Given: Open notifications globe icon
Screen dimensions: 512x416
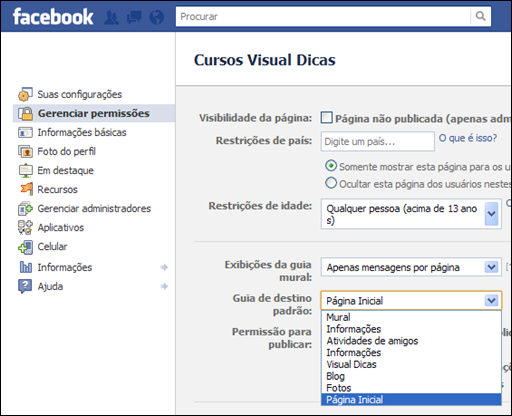Looking at the screenshot, I should 157,17.
